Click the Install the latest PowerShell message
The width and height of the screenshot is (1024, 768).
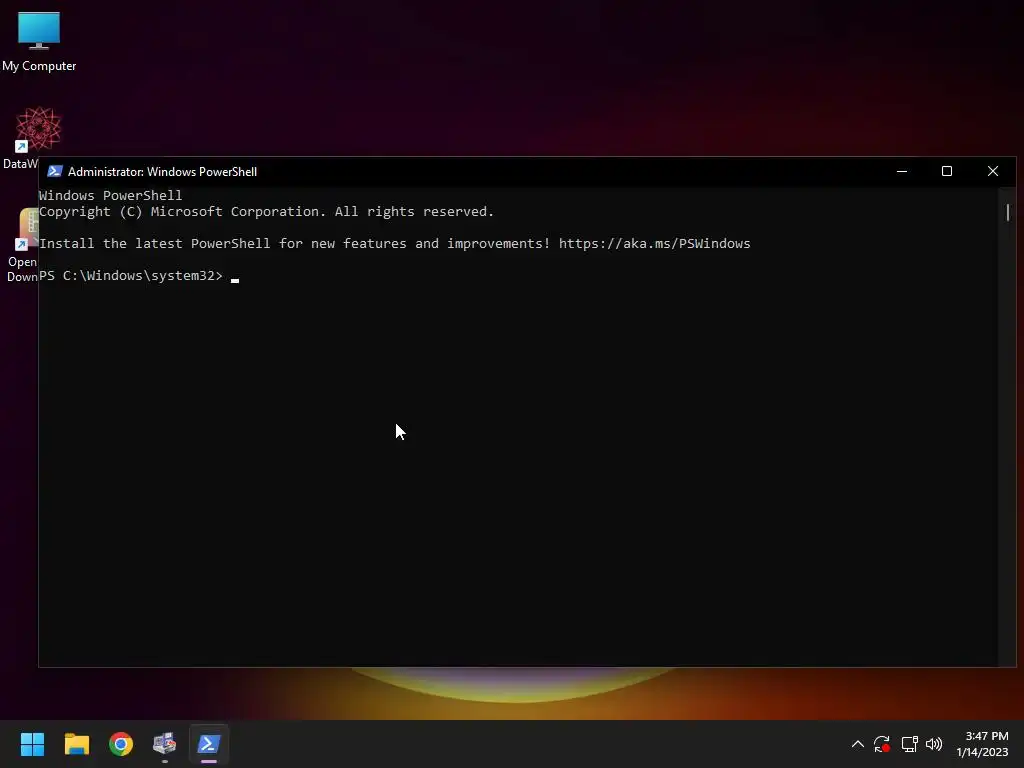(x=295, y=244)
